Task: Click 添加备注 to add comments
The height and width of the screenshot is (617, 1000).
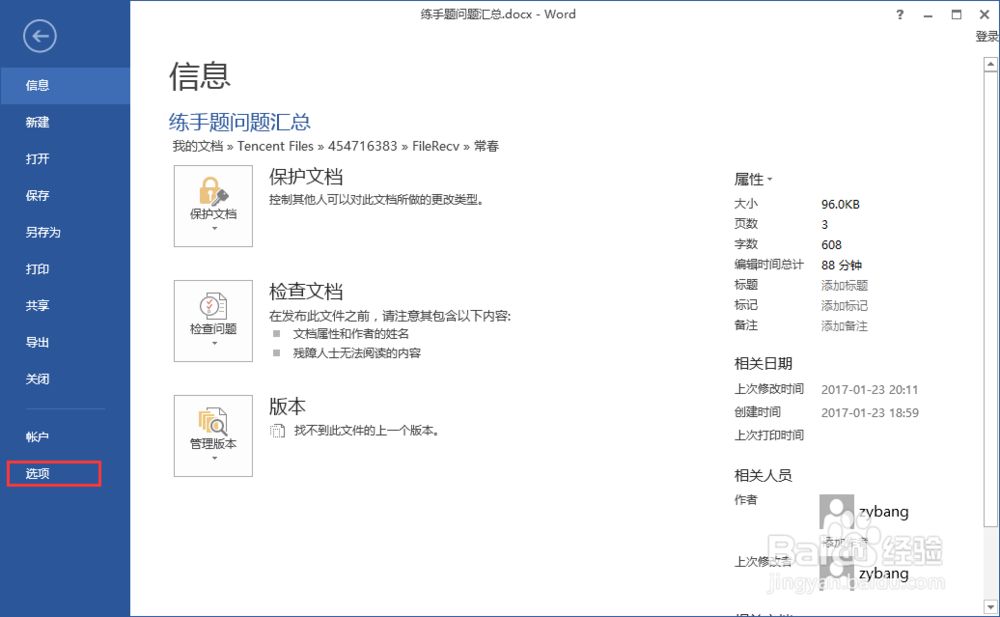Action: (x=845, y=326)
